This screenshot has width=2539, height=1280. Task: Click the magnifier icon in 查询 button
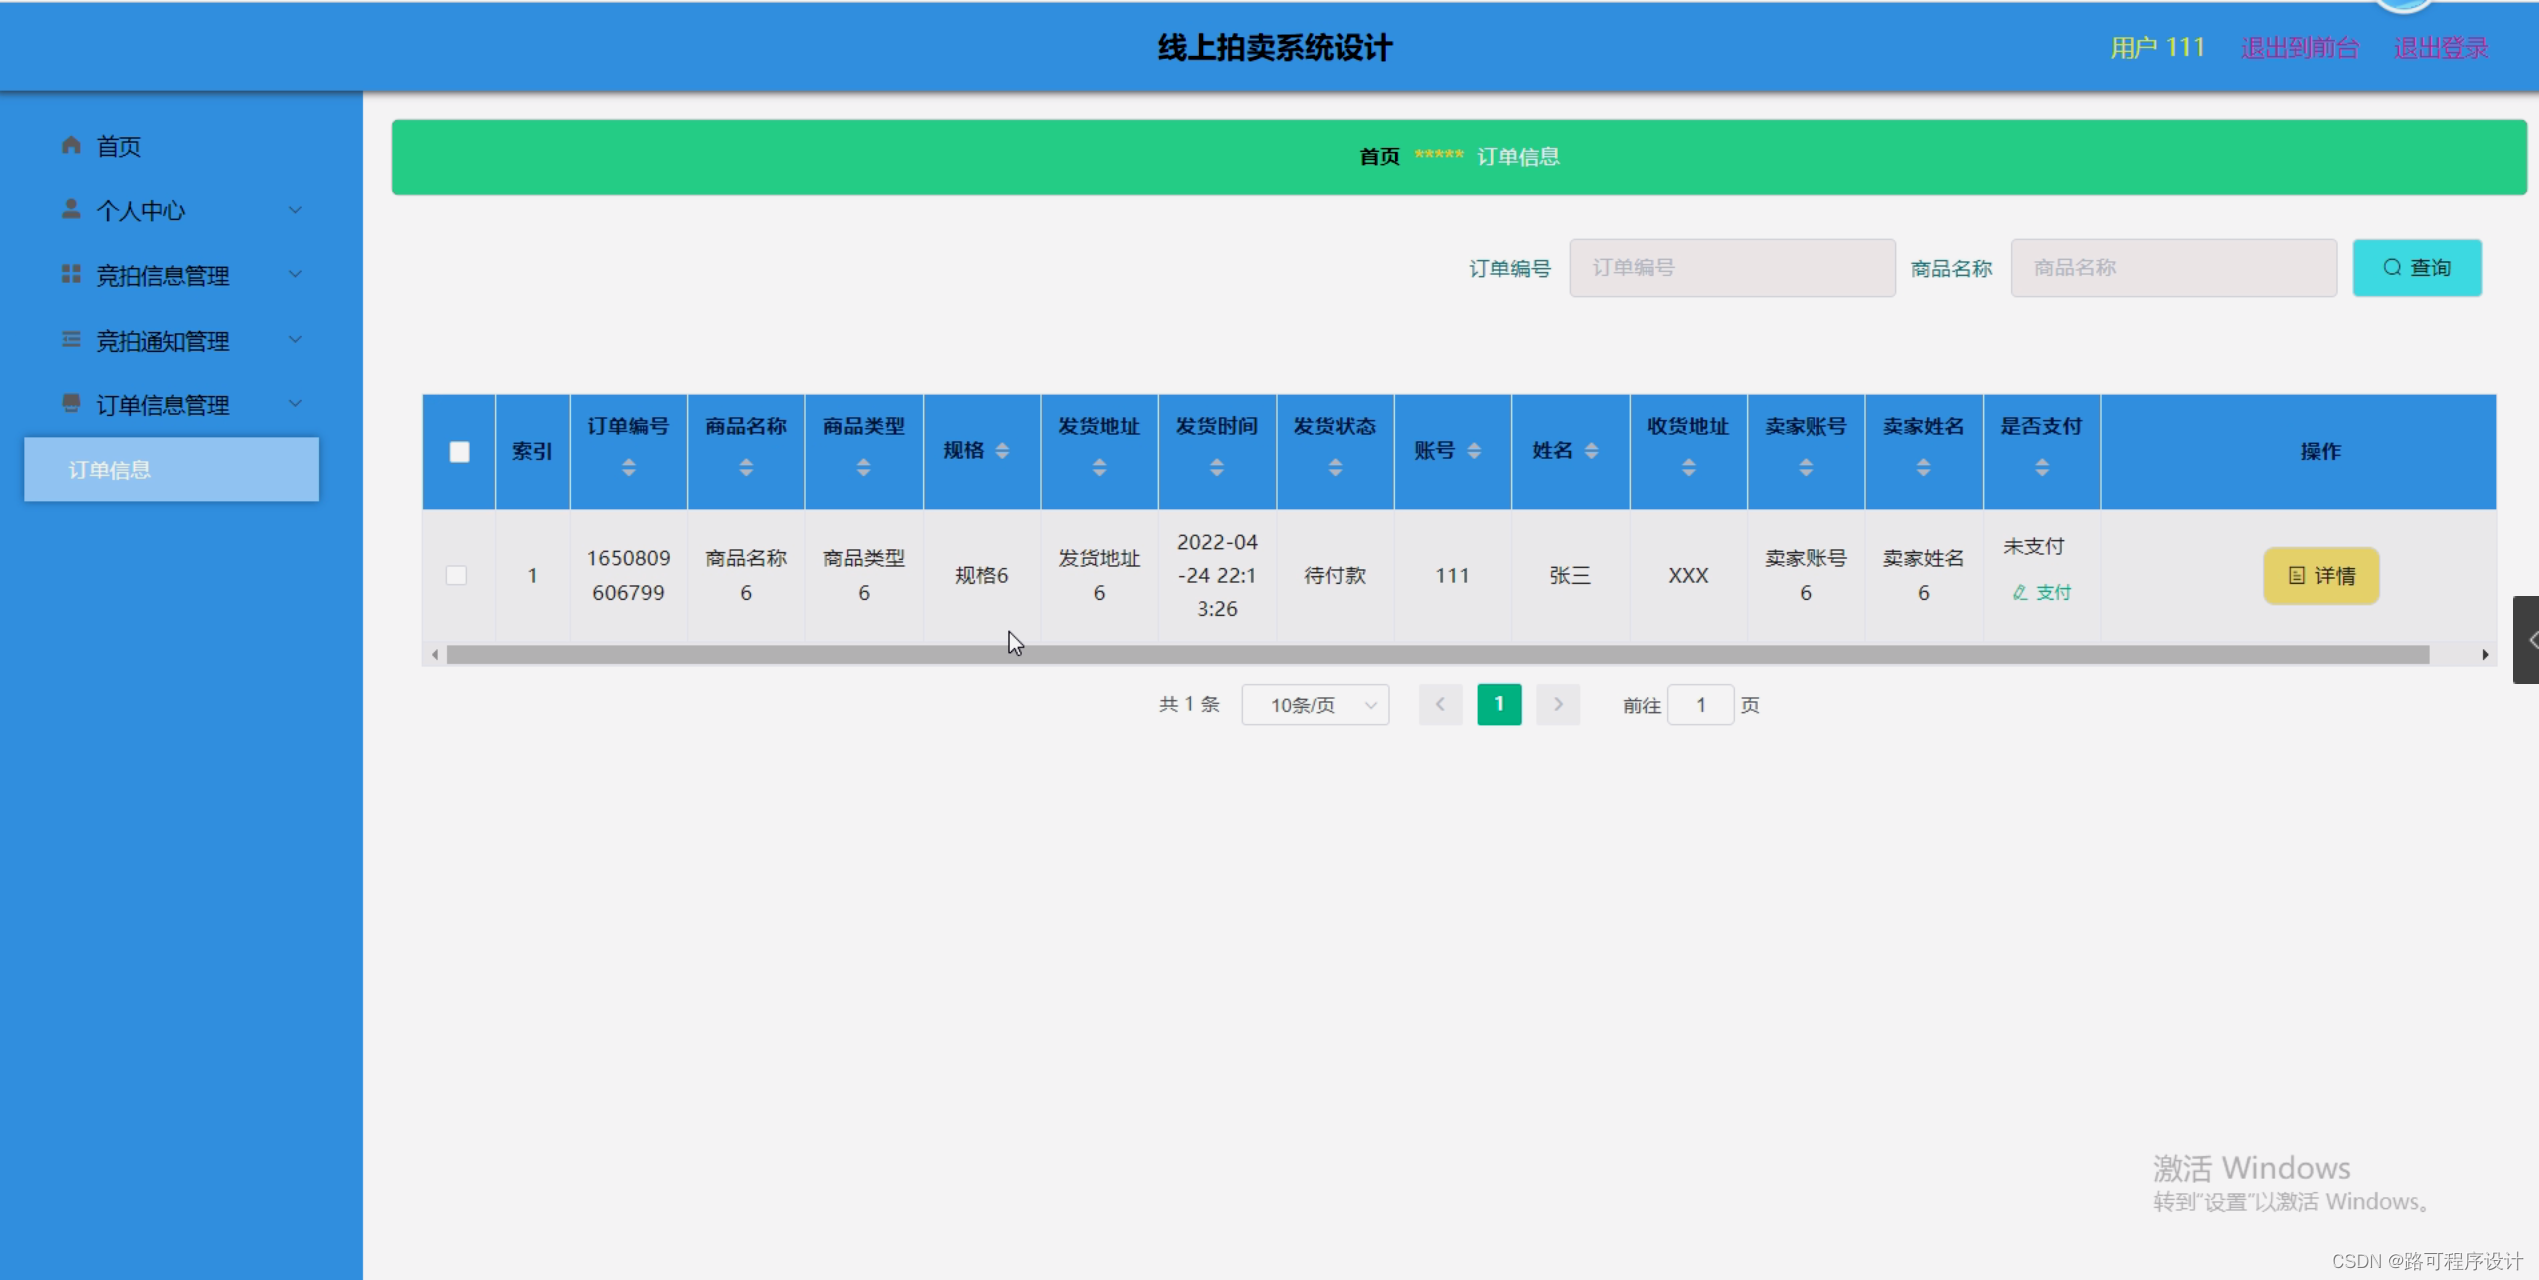pyautogui.click(x=2391, y=267)
